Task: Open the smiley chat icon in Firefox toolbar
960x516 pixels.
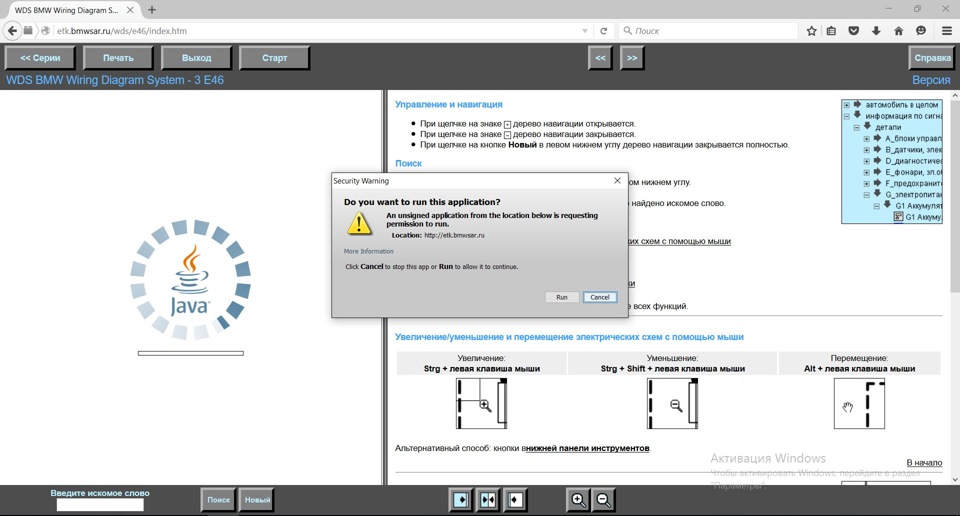Action: 921,31
